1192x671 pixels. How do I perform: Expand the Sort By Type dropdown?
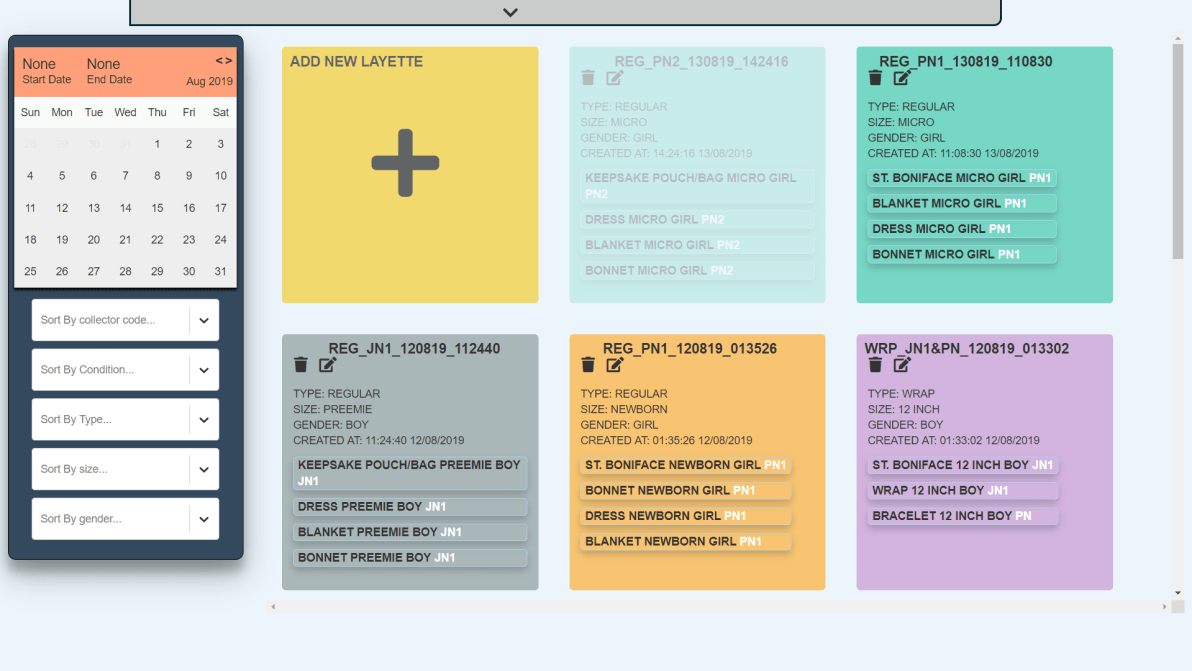pos(203,420)
